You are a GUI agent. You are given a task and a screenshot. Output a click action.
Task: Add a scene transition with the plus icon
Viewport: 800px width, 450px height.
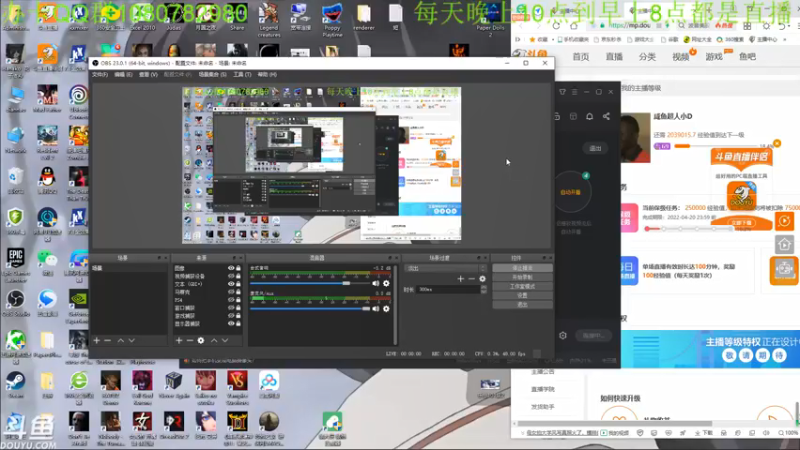(x=461, y=279)
